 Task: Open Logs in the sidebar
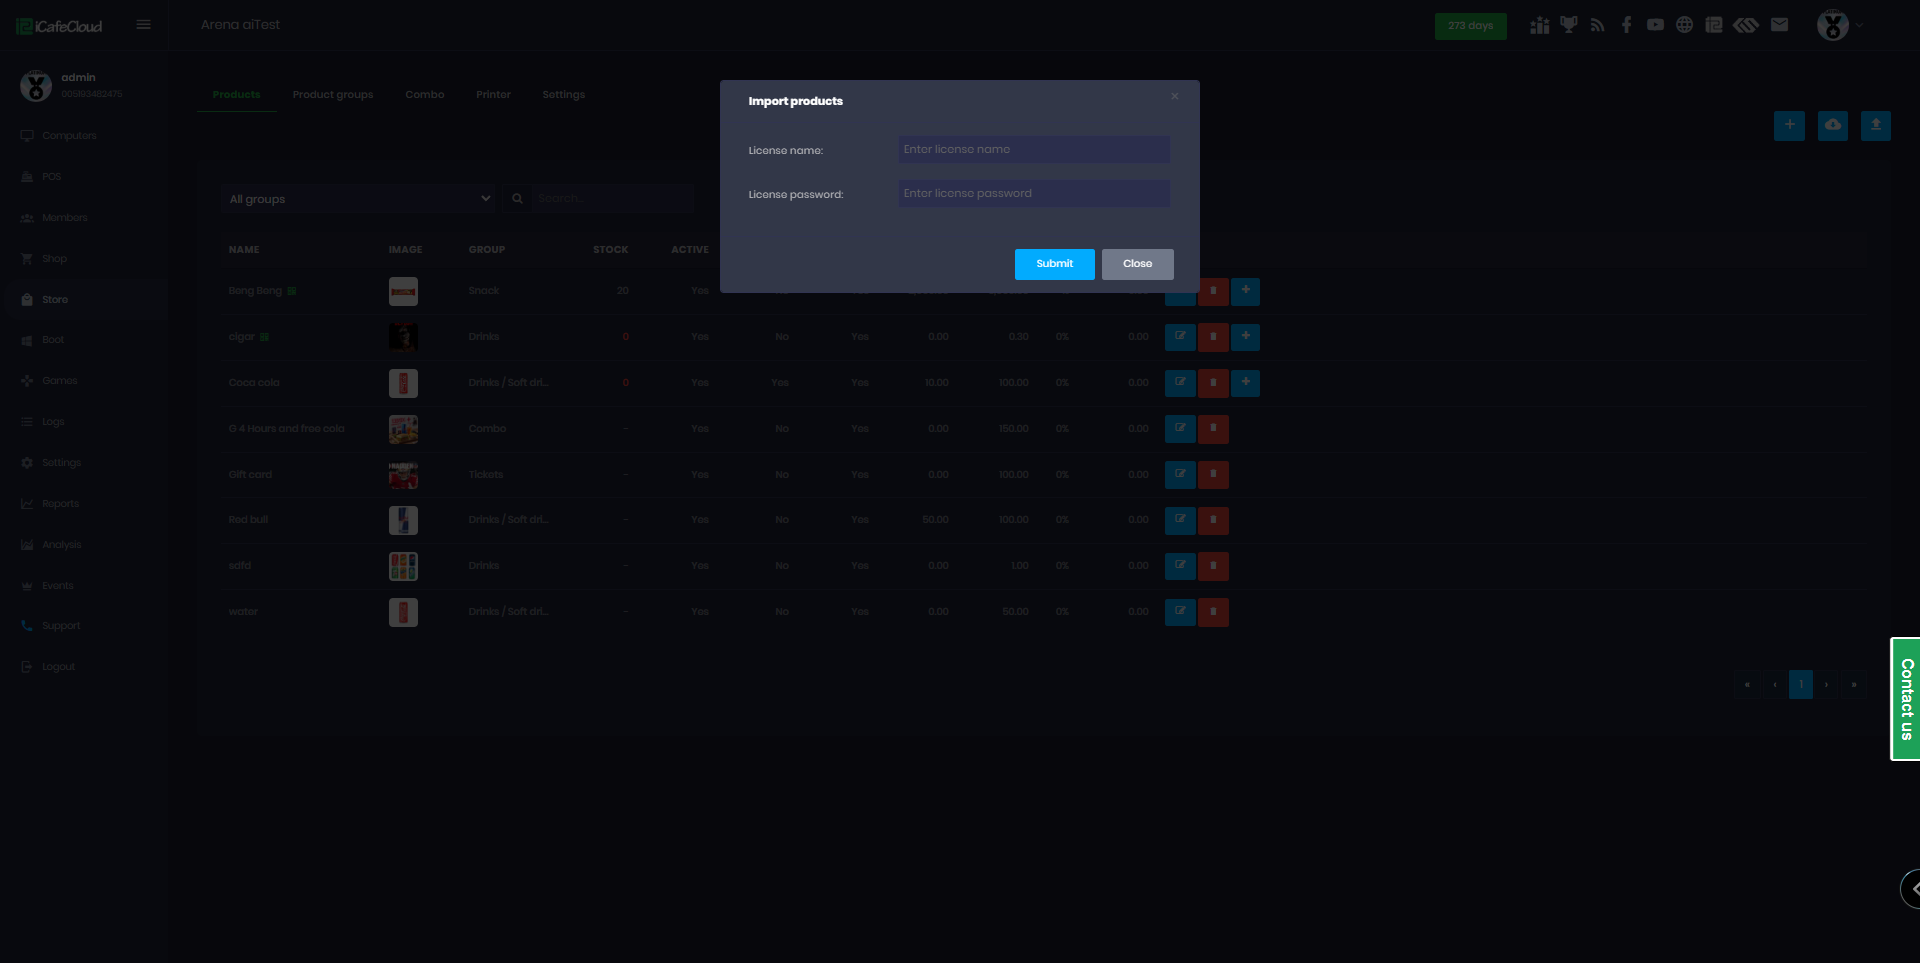tap(52, 422)
